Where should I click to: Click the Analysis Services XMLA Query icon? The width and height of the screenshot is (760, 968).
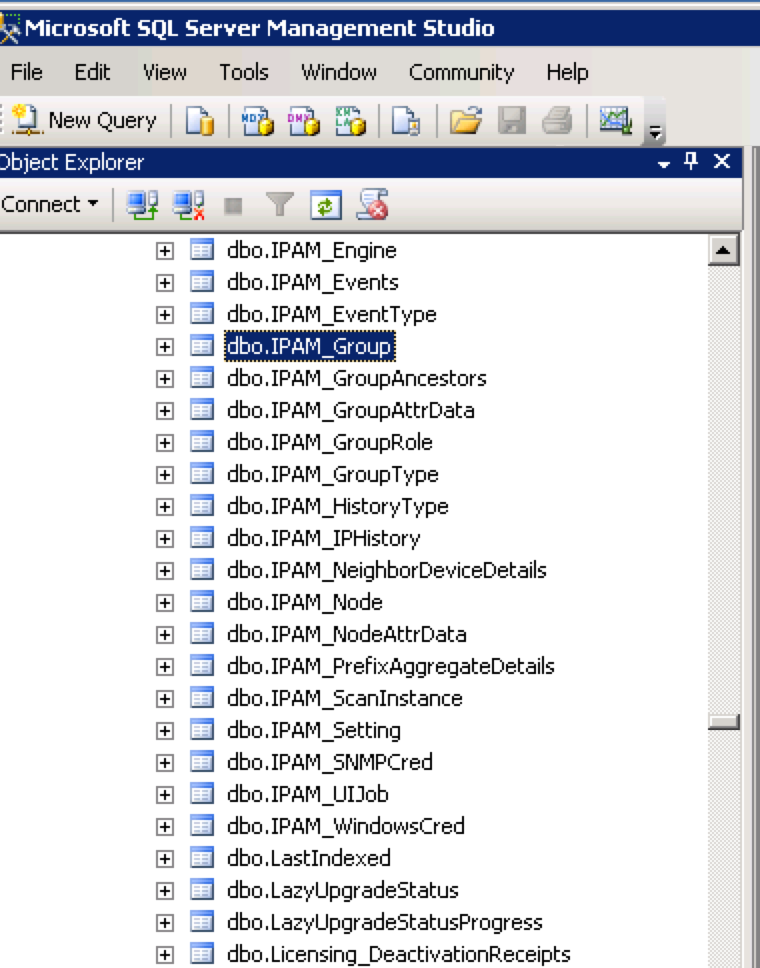(350, 120)
